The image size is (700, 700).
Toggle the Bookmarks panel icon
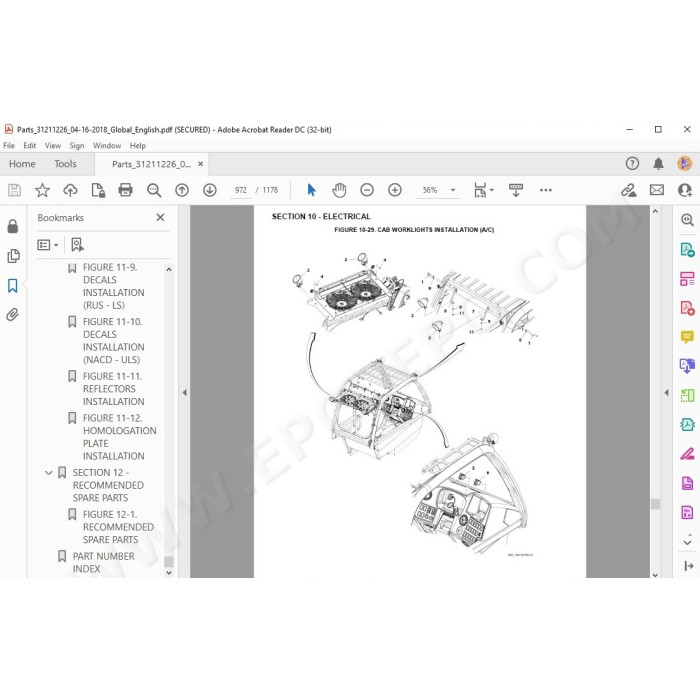click(13, 286)
